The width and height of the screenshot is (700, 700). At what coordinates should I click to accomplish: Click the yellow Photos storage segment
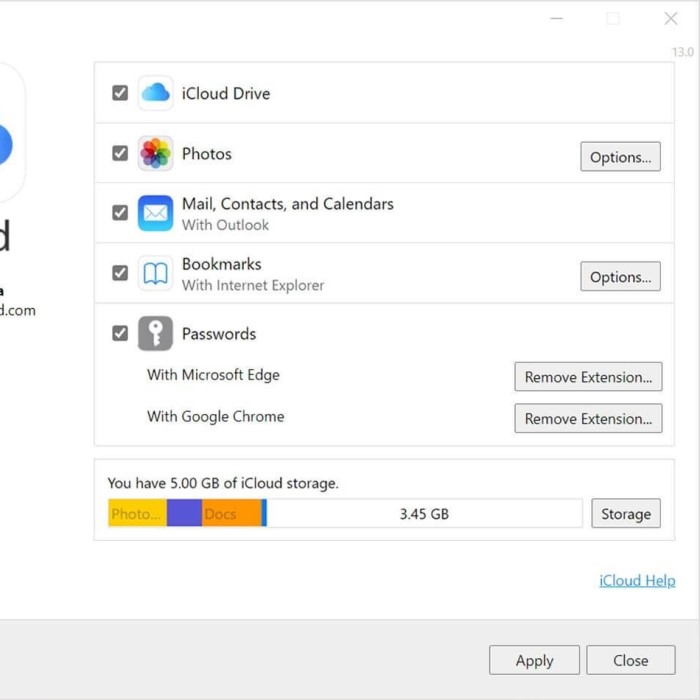138,513
